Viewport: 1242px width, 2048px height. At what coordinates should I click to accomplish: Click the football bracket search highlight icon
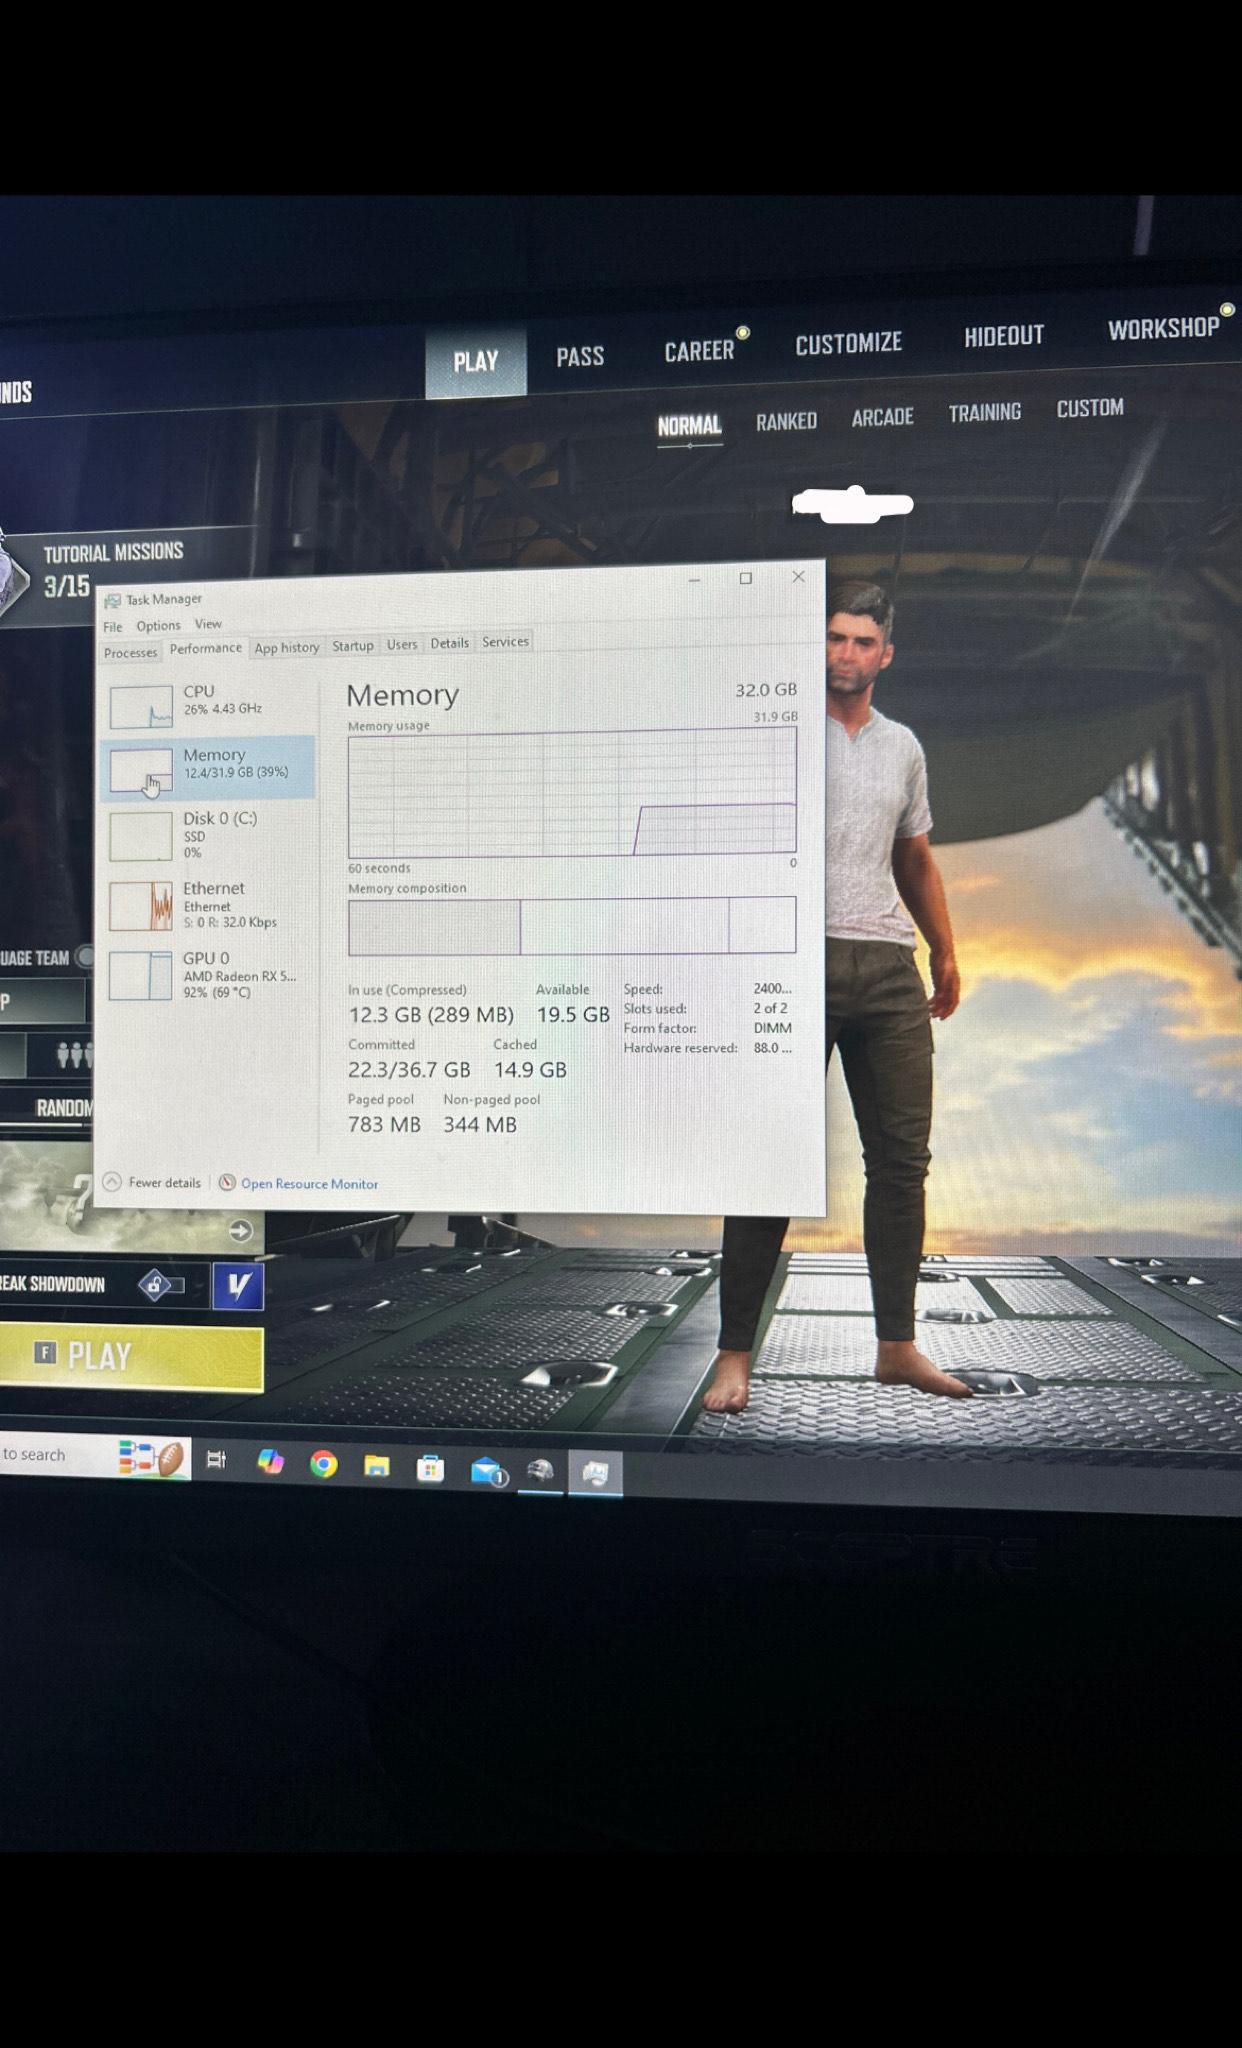coord(152,1458)
